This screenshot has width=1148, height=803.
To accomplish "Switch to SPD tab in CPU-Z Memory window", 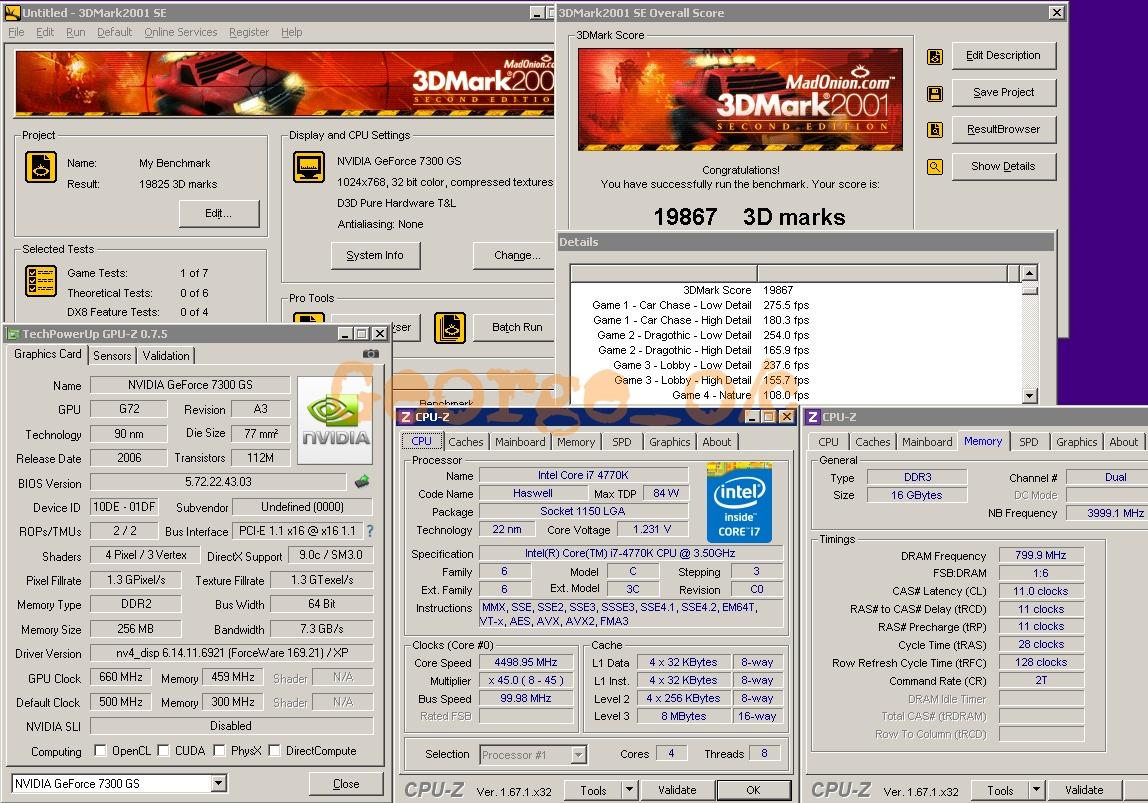I will [1029, 442].
